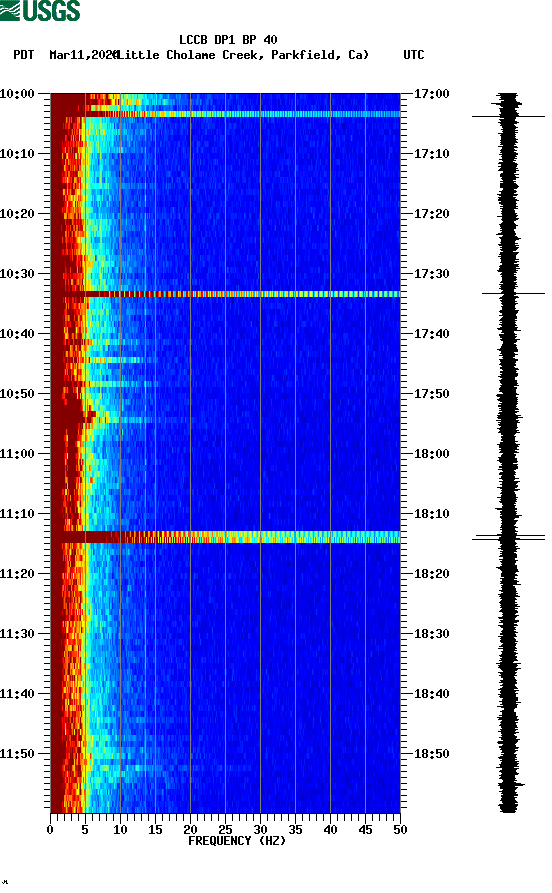Click the 'UTC' timezone label
This screenshot has width=552, height=893.
tap(414, 55)
